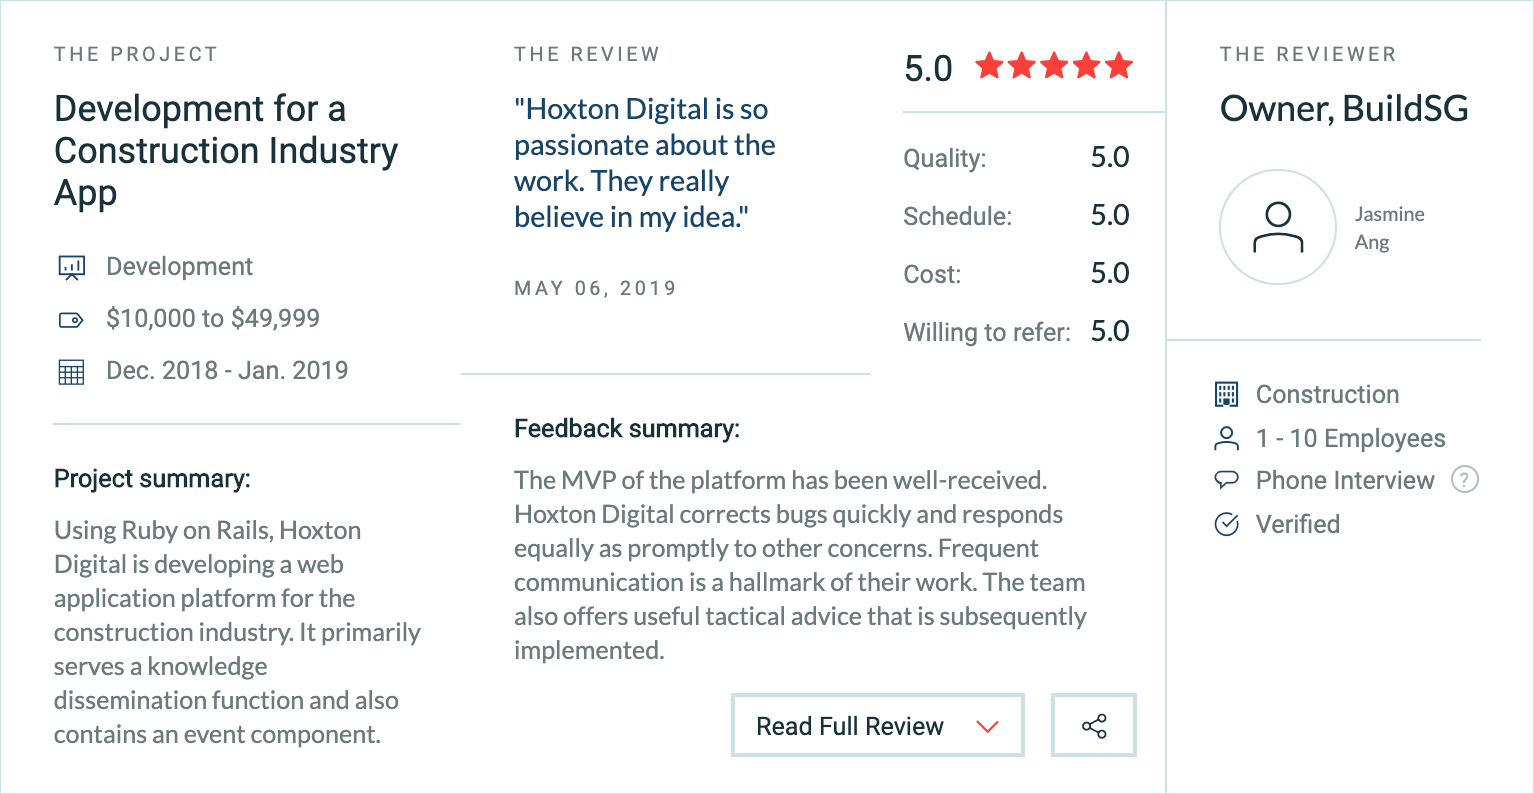The image size is (1534, 794).
Task: Click the Feedback summary paragraph text
Action: click(800, 565)
